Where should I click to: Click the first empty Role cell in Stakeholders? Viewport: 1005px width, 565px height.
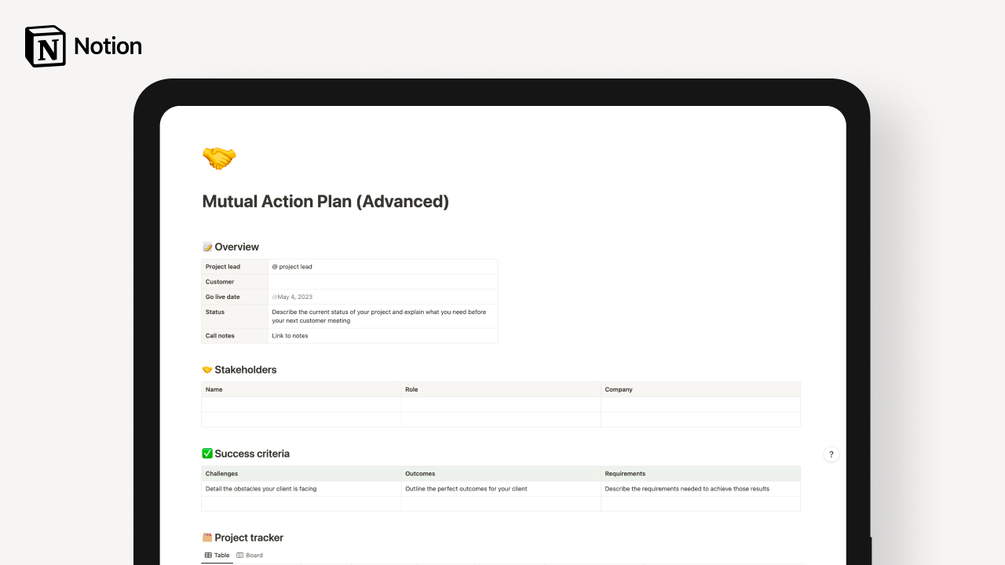[501, 405]
